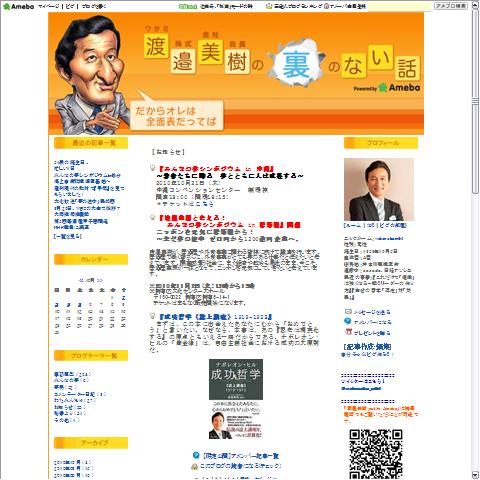Go to next month with calendar >> arrow
This screenshot has width=480, height=480.
pyautogui.click(x=99, y=280)
